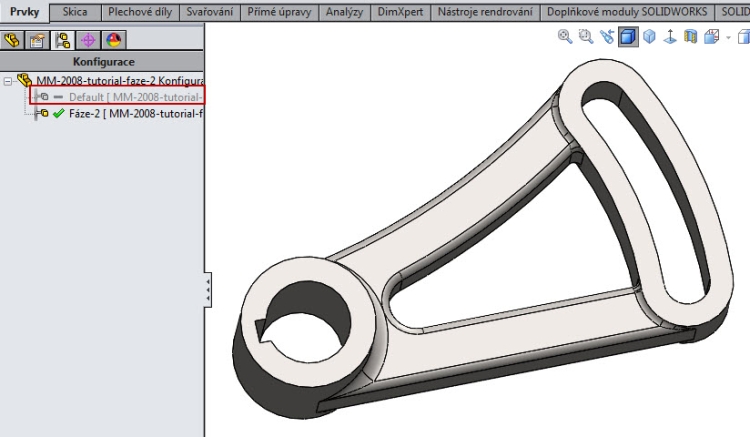Click the Previous View icon
The image size is (750, 437).
point(607,37)
